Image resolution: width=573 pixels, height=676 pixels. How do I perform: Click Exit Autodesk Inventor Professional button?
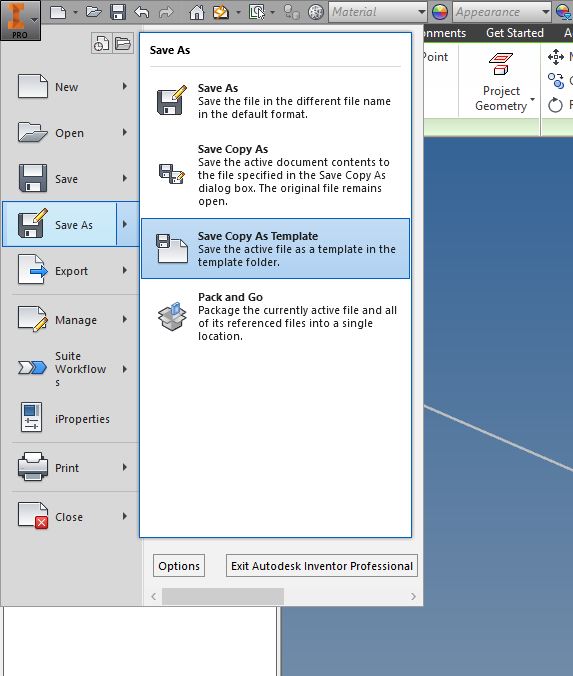tap(322, 566)
